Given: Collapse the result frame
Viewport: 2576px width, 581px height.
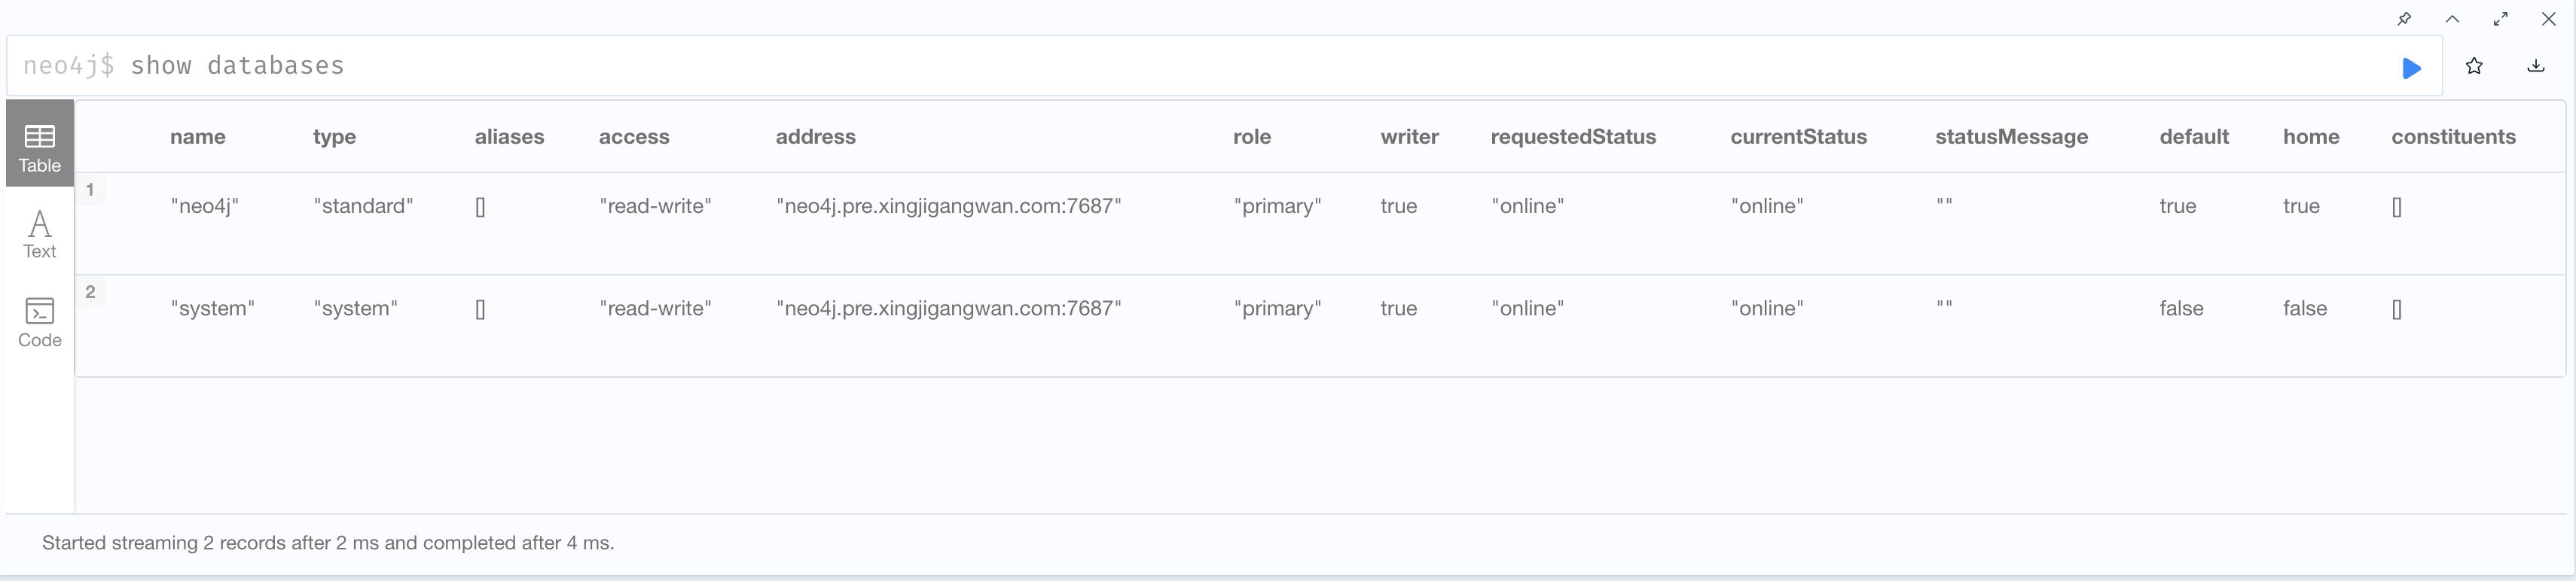Looking at the screenshot, I should (x=2452, y=19).
